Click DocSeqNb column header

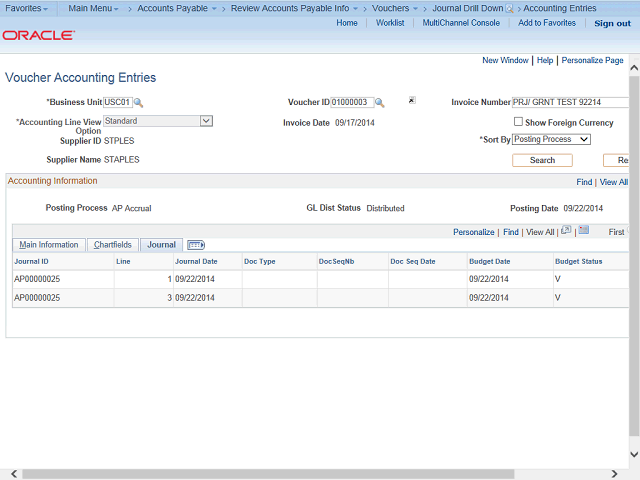(336, 262)
